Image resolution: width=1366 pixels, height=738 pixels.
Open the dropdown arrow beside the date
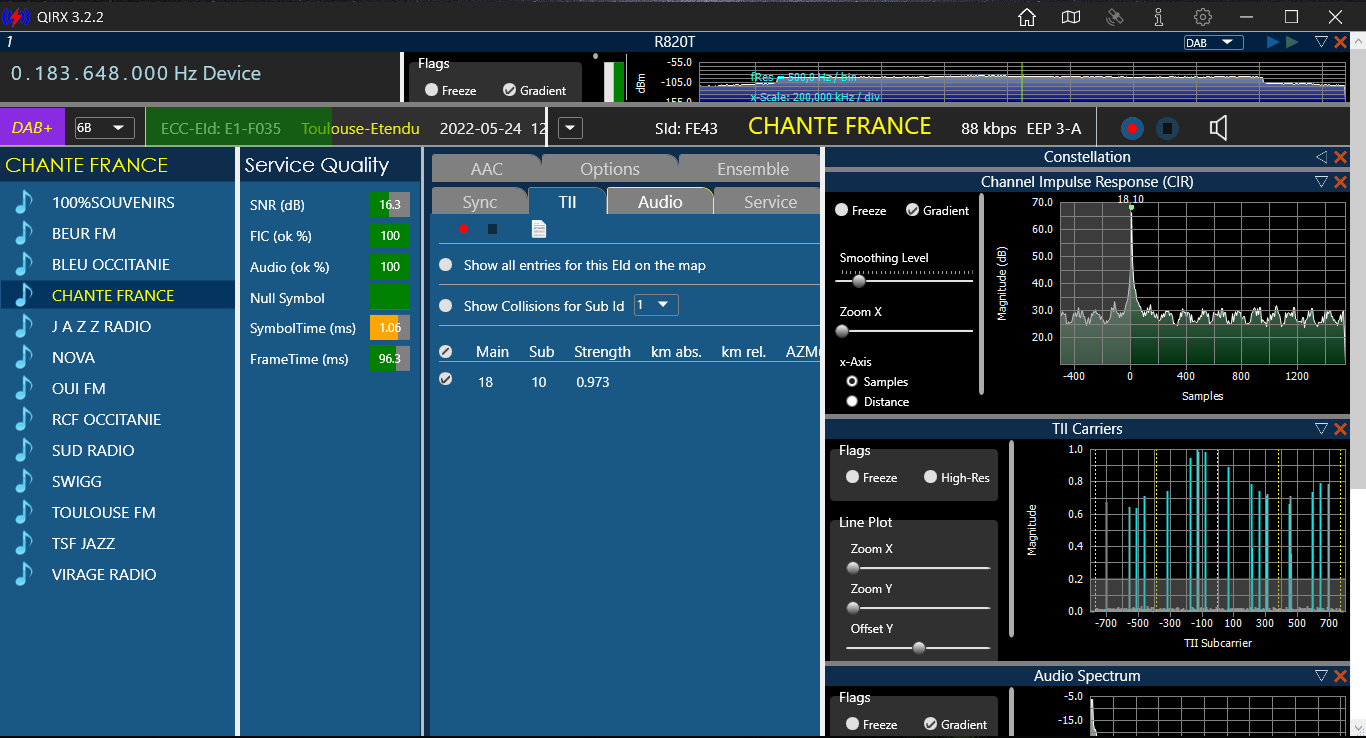pos(570,128)
